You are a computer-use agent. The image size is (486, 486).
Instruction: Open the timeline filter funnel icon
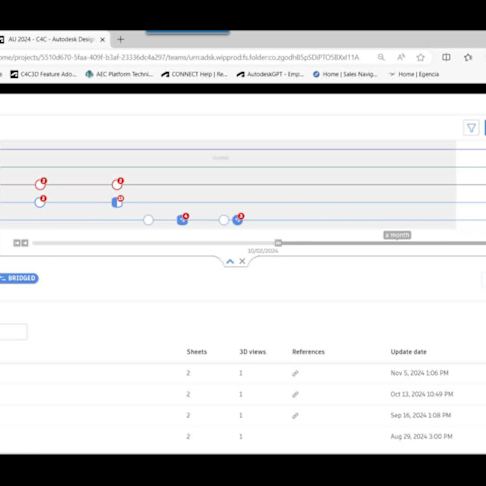coord(471,128)
